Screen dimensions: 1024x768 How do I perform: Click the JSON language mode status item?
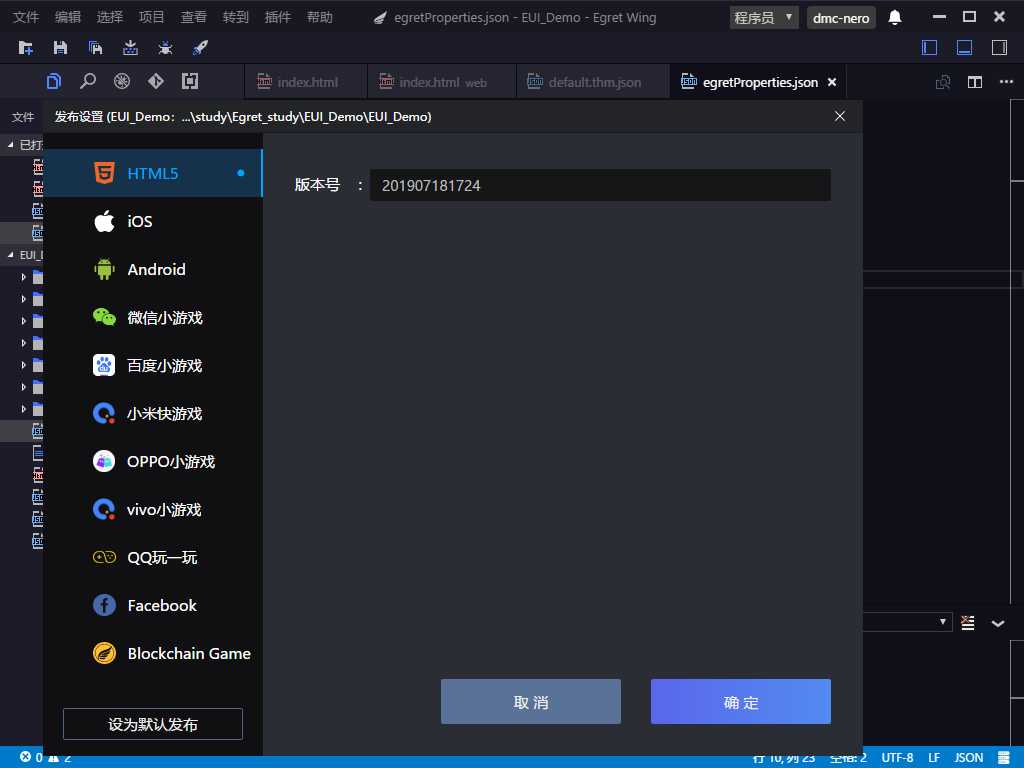(968, 758)
